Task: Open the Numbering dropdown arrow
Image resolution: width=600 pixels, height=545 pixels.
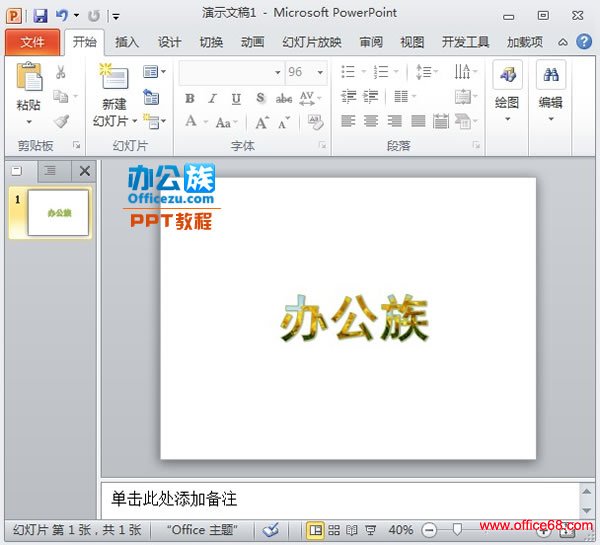Action: click(396, 72)
